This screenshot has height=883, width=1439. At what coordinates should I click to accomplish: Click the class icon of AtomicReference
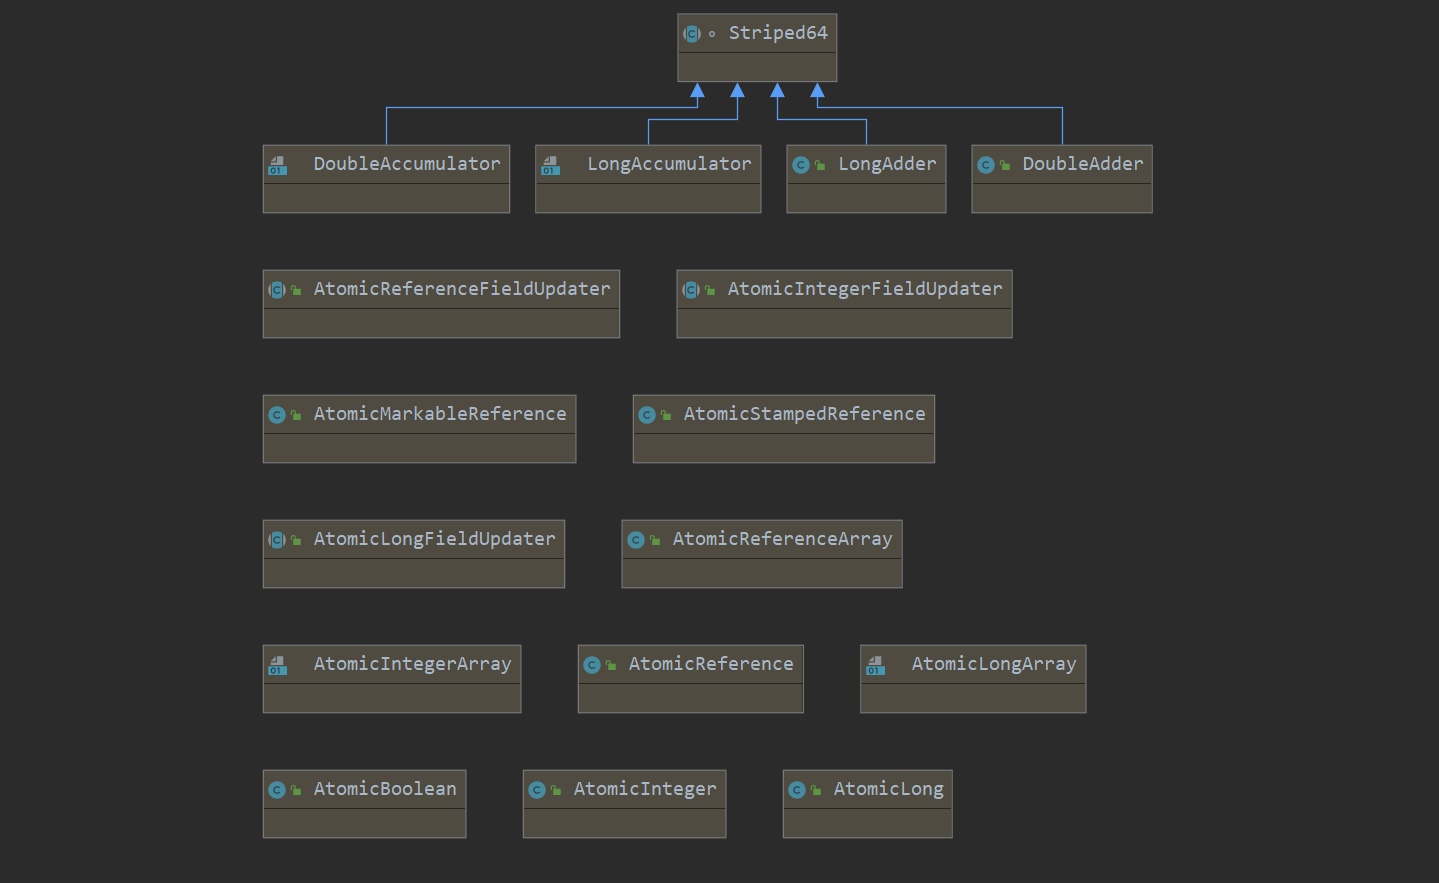(592, 665)
